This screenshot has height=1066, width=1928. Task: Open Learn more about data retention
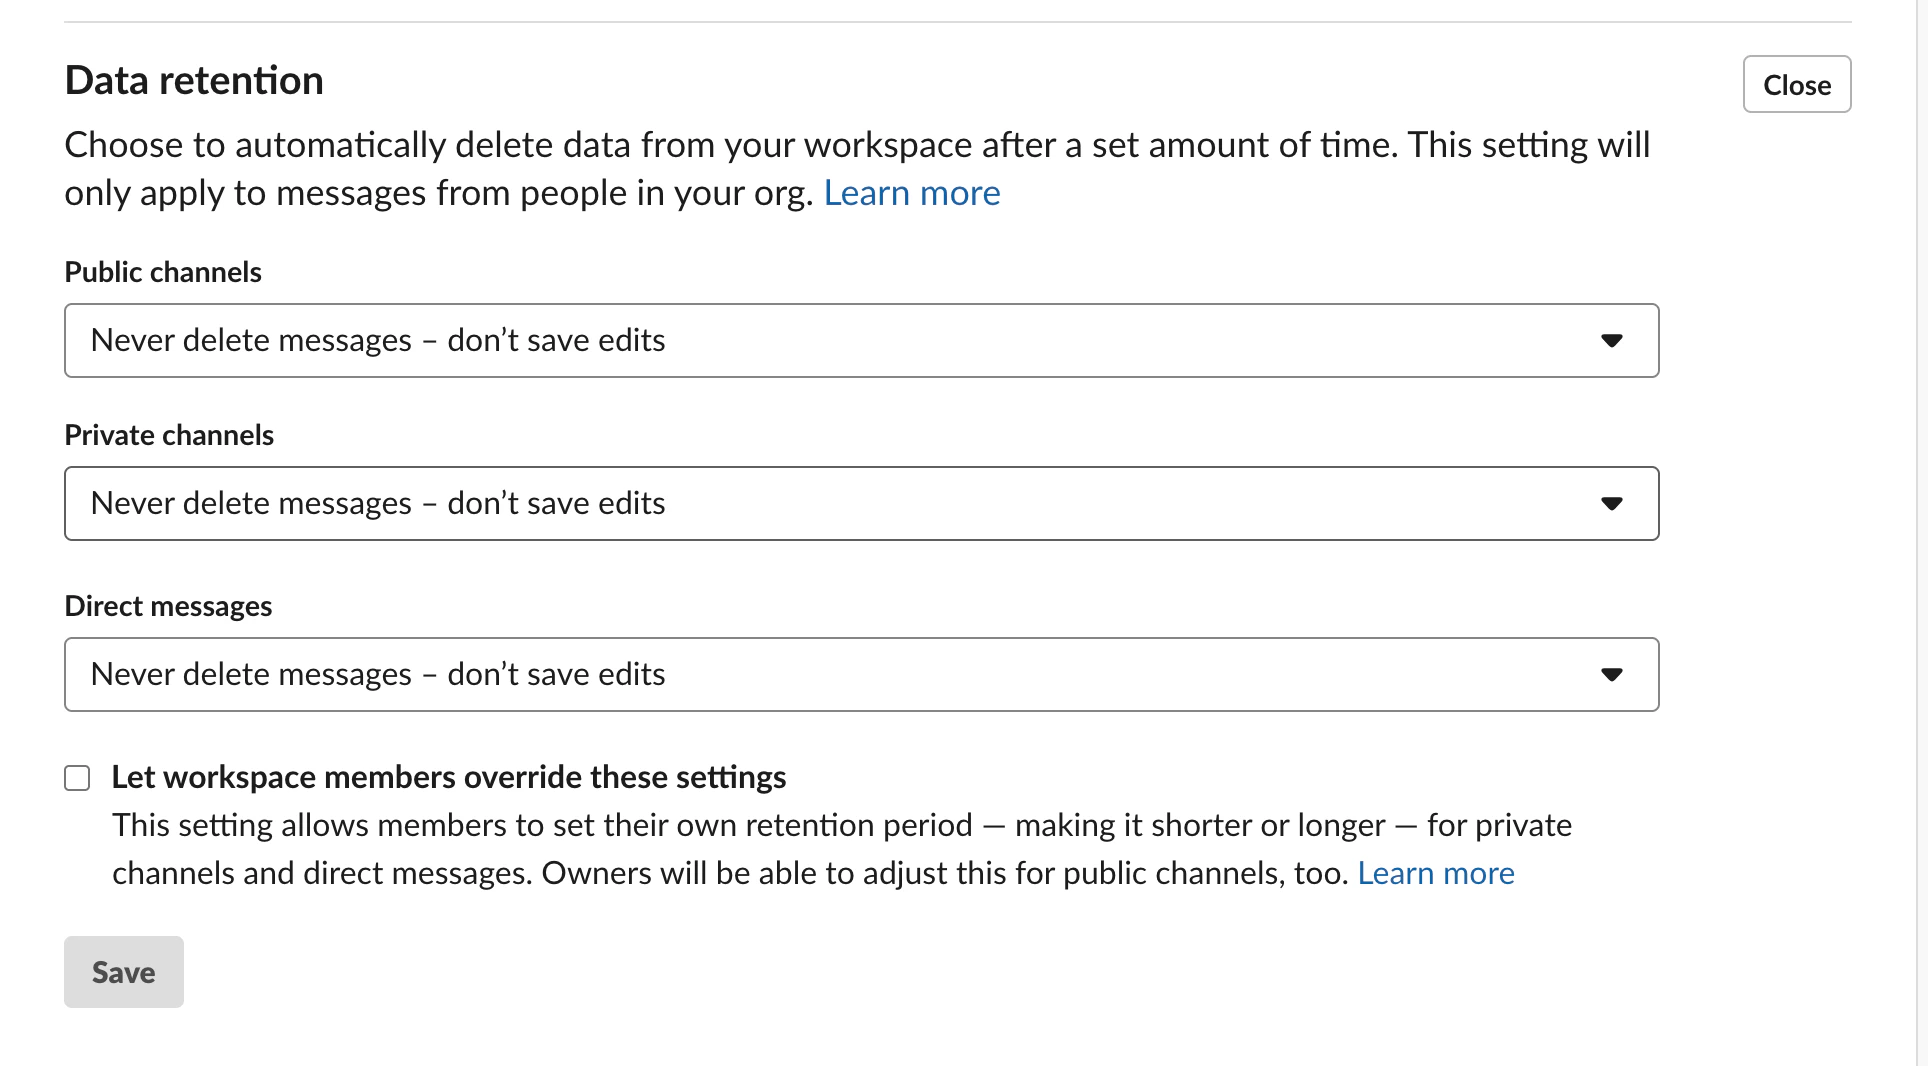911,192
